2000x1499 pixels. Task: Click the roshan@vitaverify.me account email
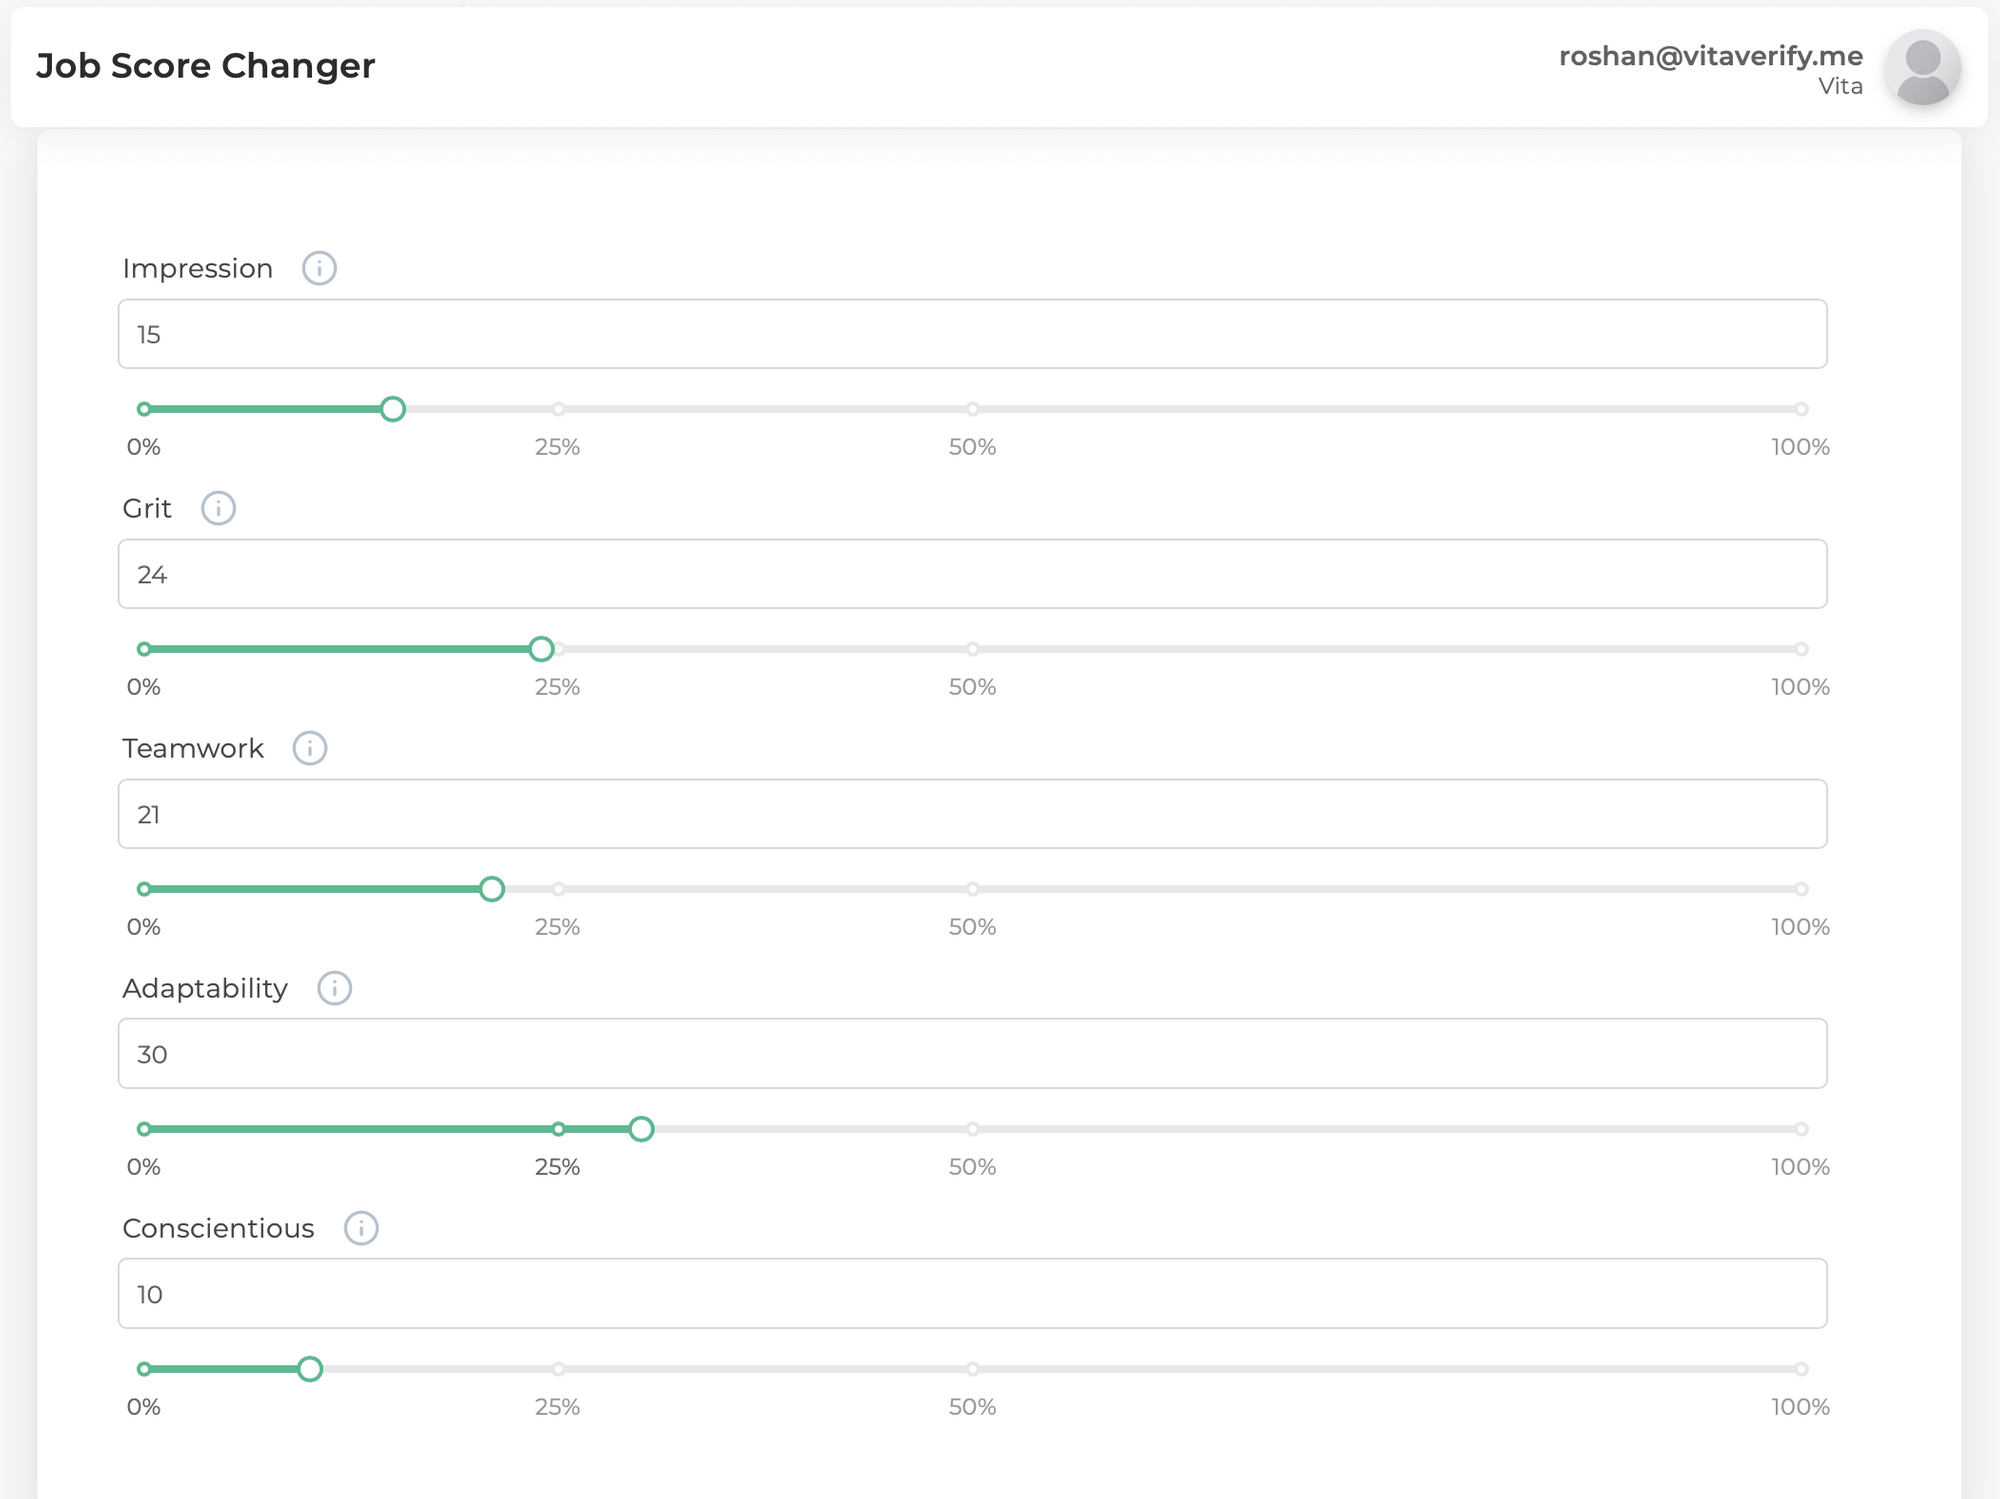point(1711,56)
